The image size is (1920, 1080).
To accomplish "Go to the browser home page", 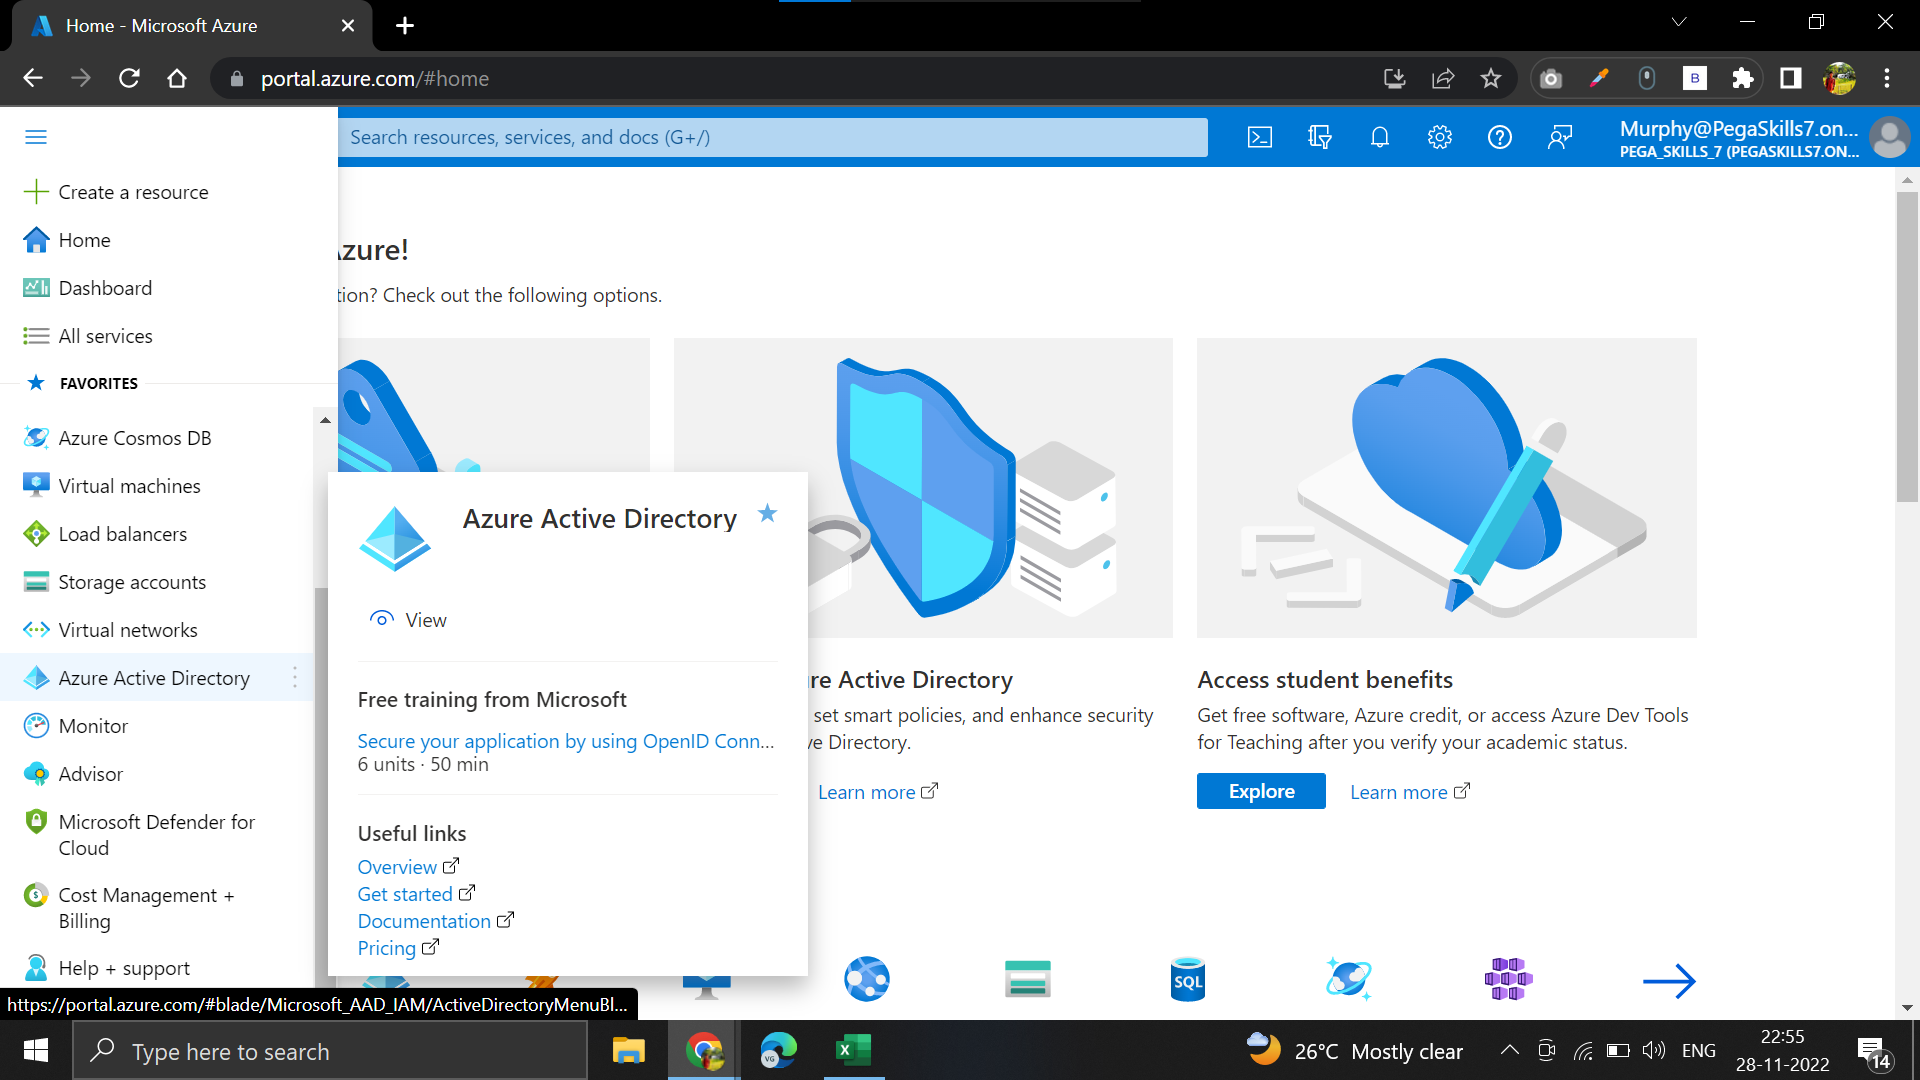I will coord(177,78).
